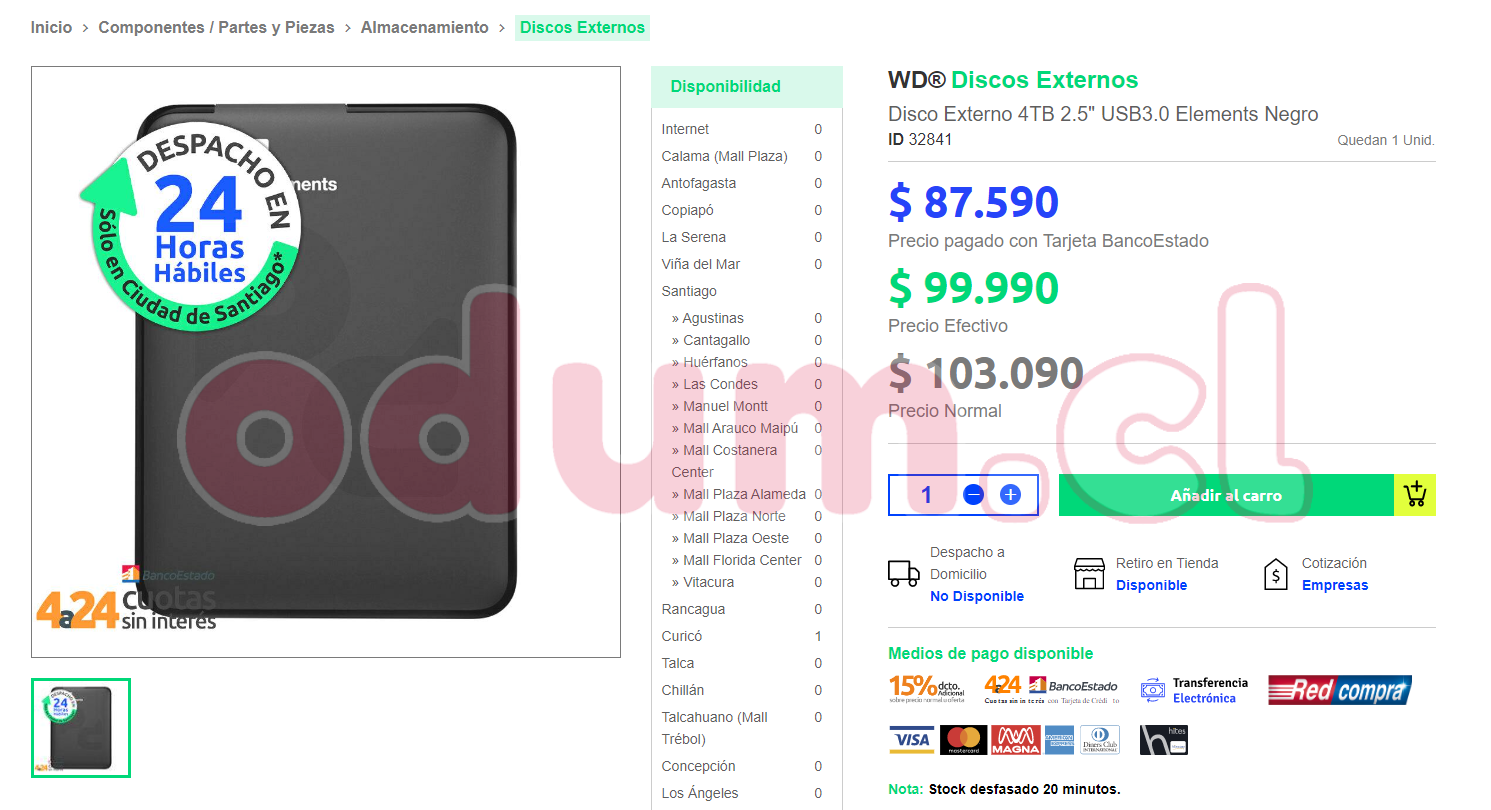Open the Almacenamiento breadcrumb
Image resolution: width=1491 pixels, height=810 pixels.
click(x=425, y=28)
